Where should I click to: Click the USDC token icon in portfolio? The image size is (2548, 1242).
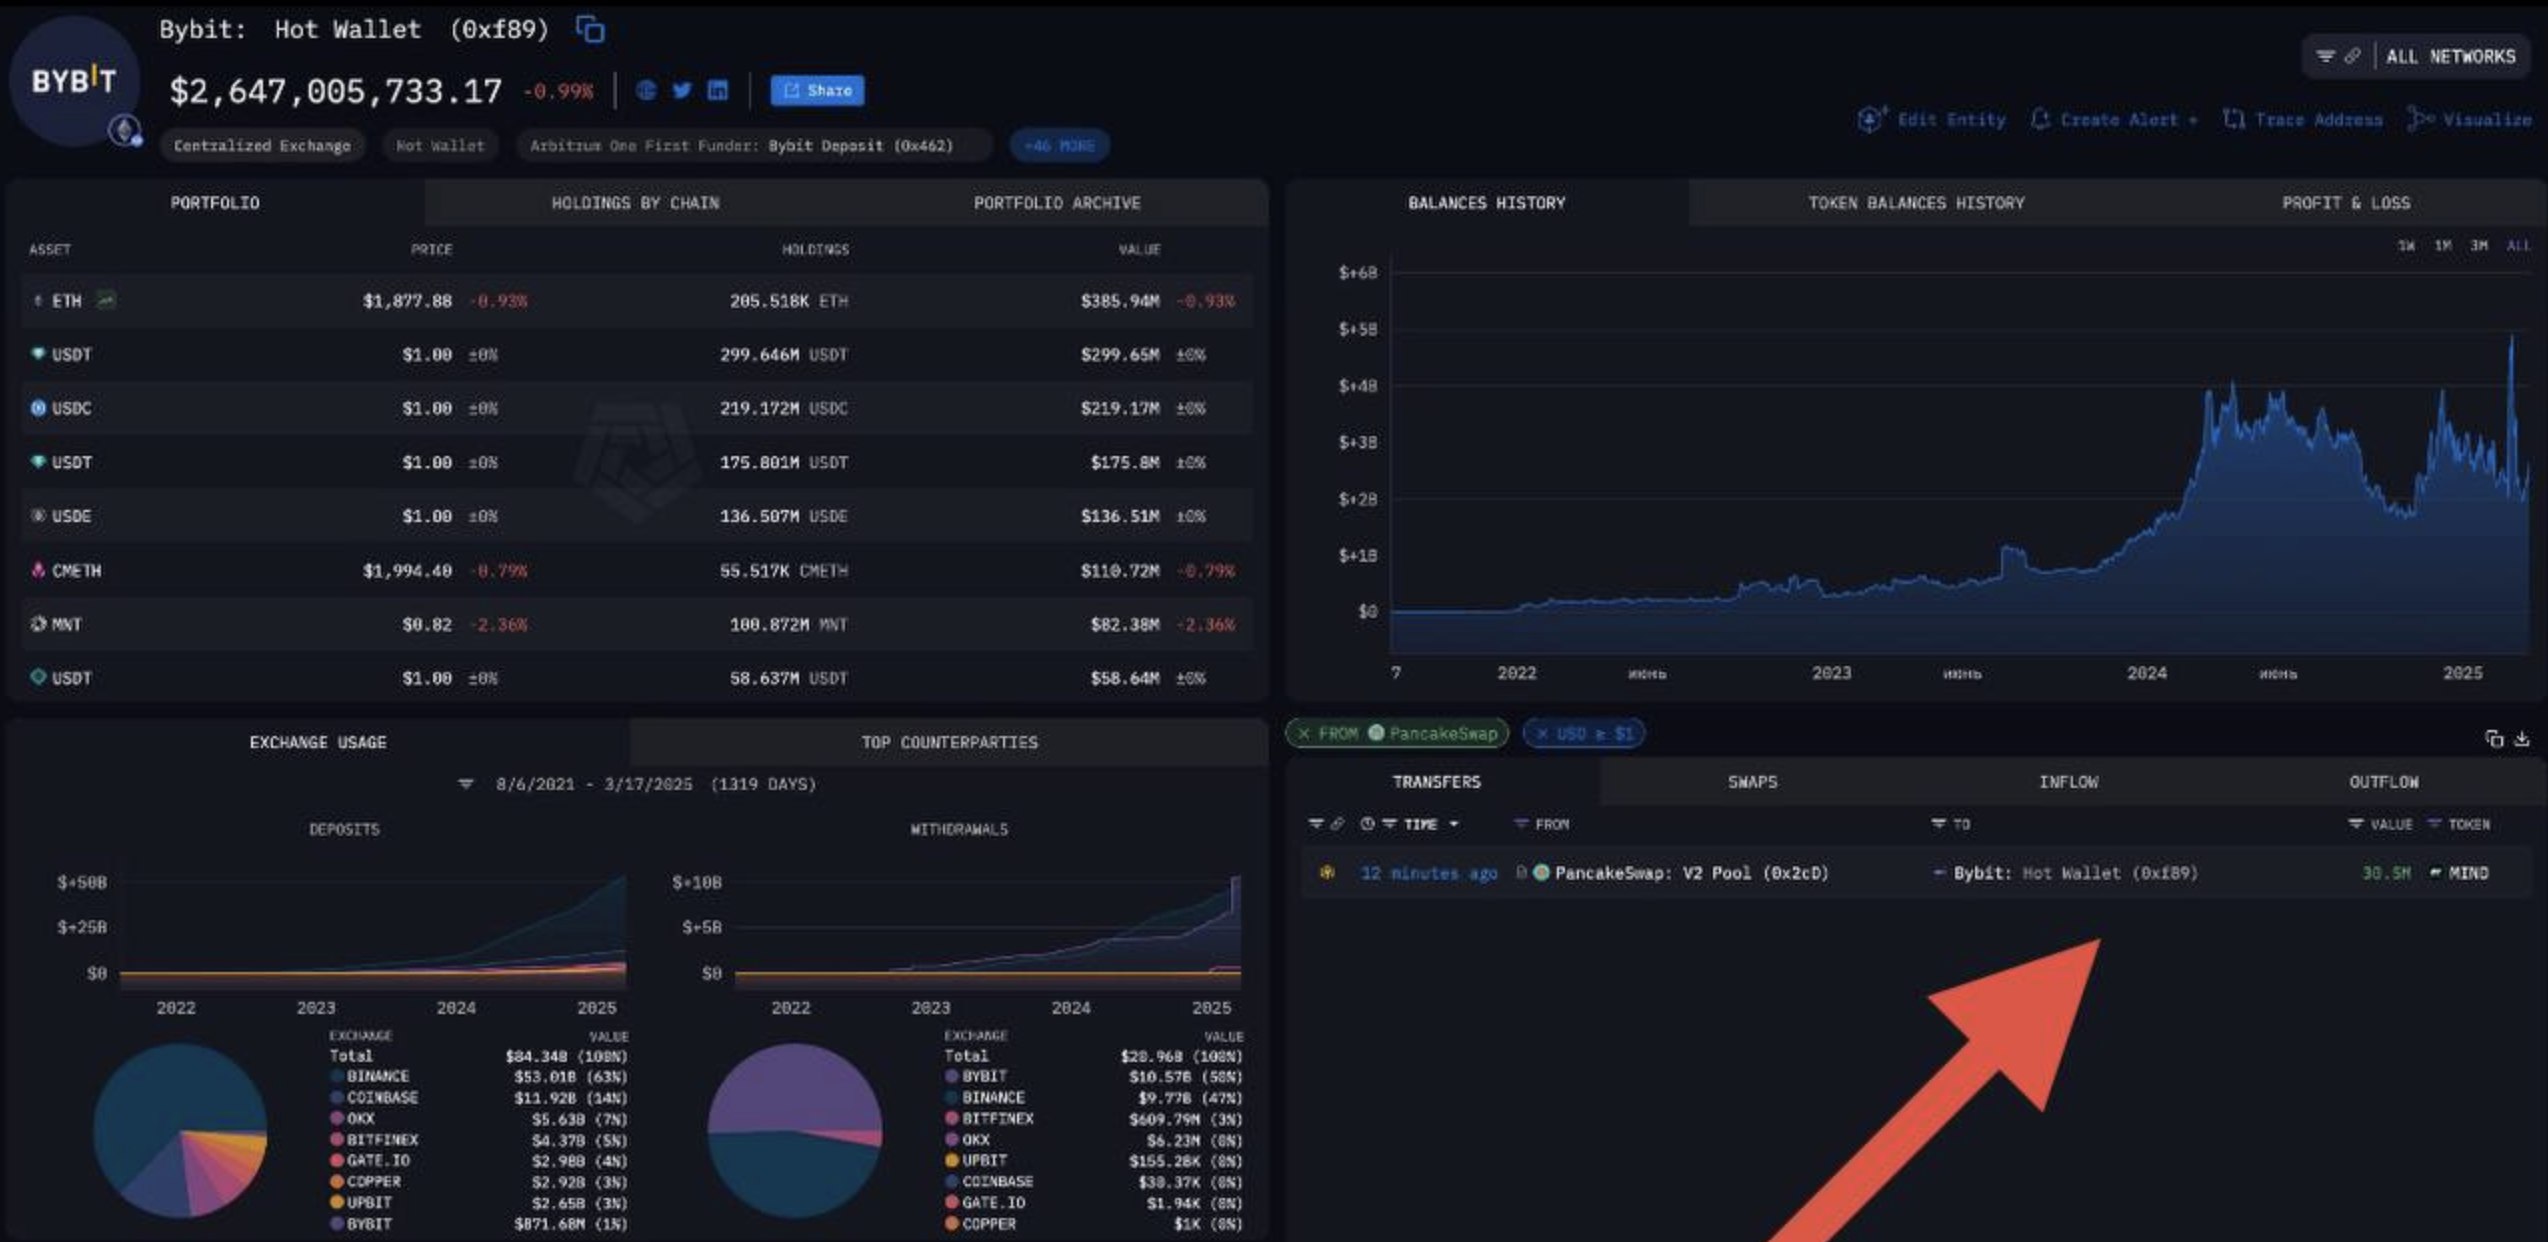(x=38, y=408)
